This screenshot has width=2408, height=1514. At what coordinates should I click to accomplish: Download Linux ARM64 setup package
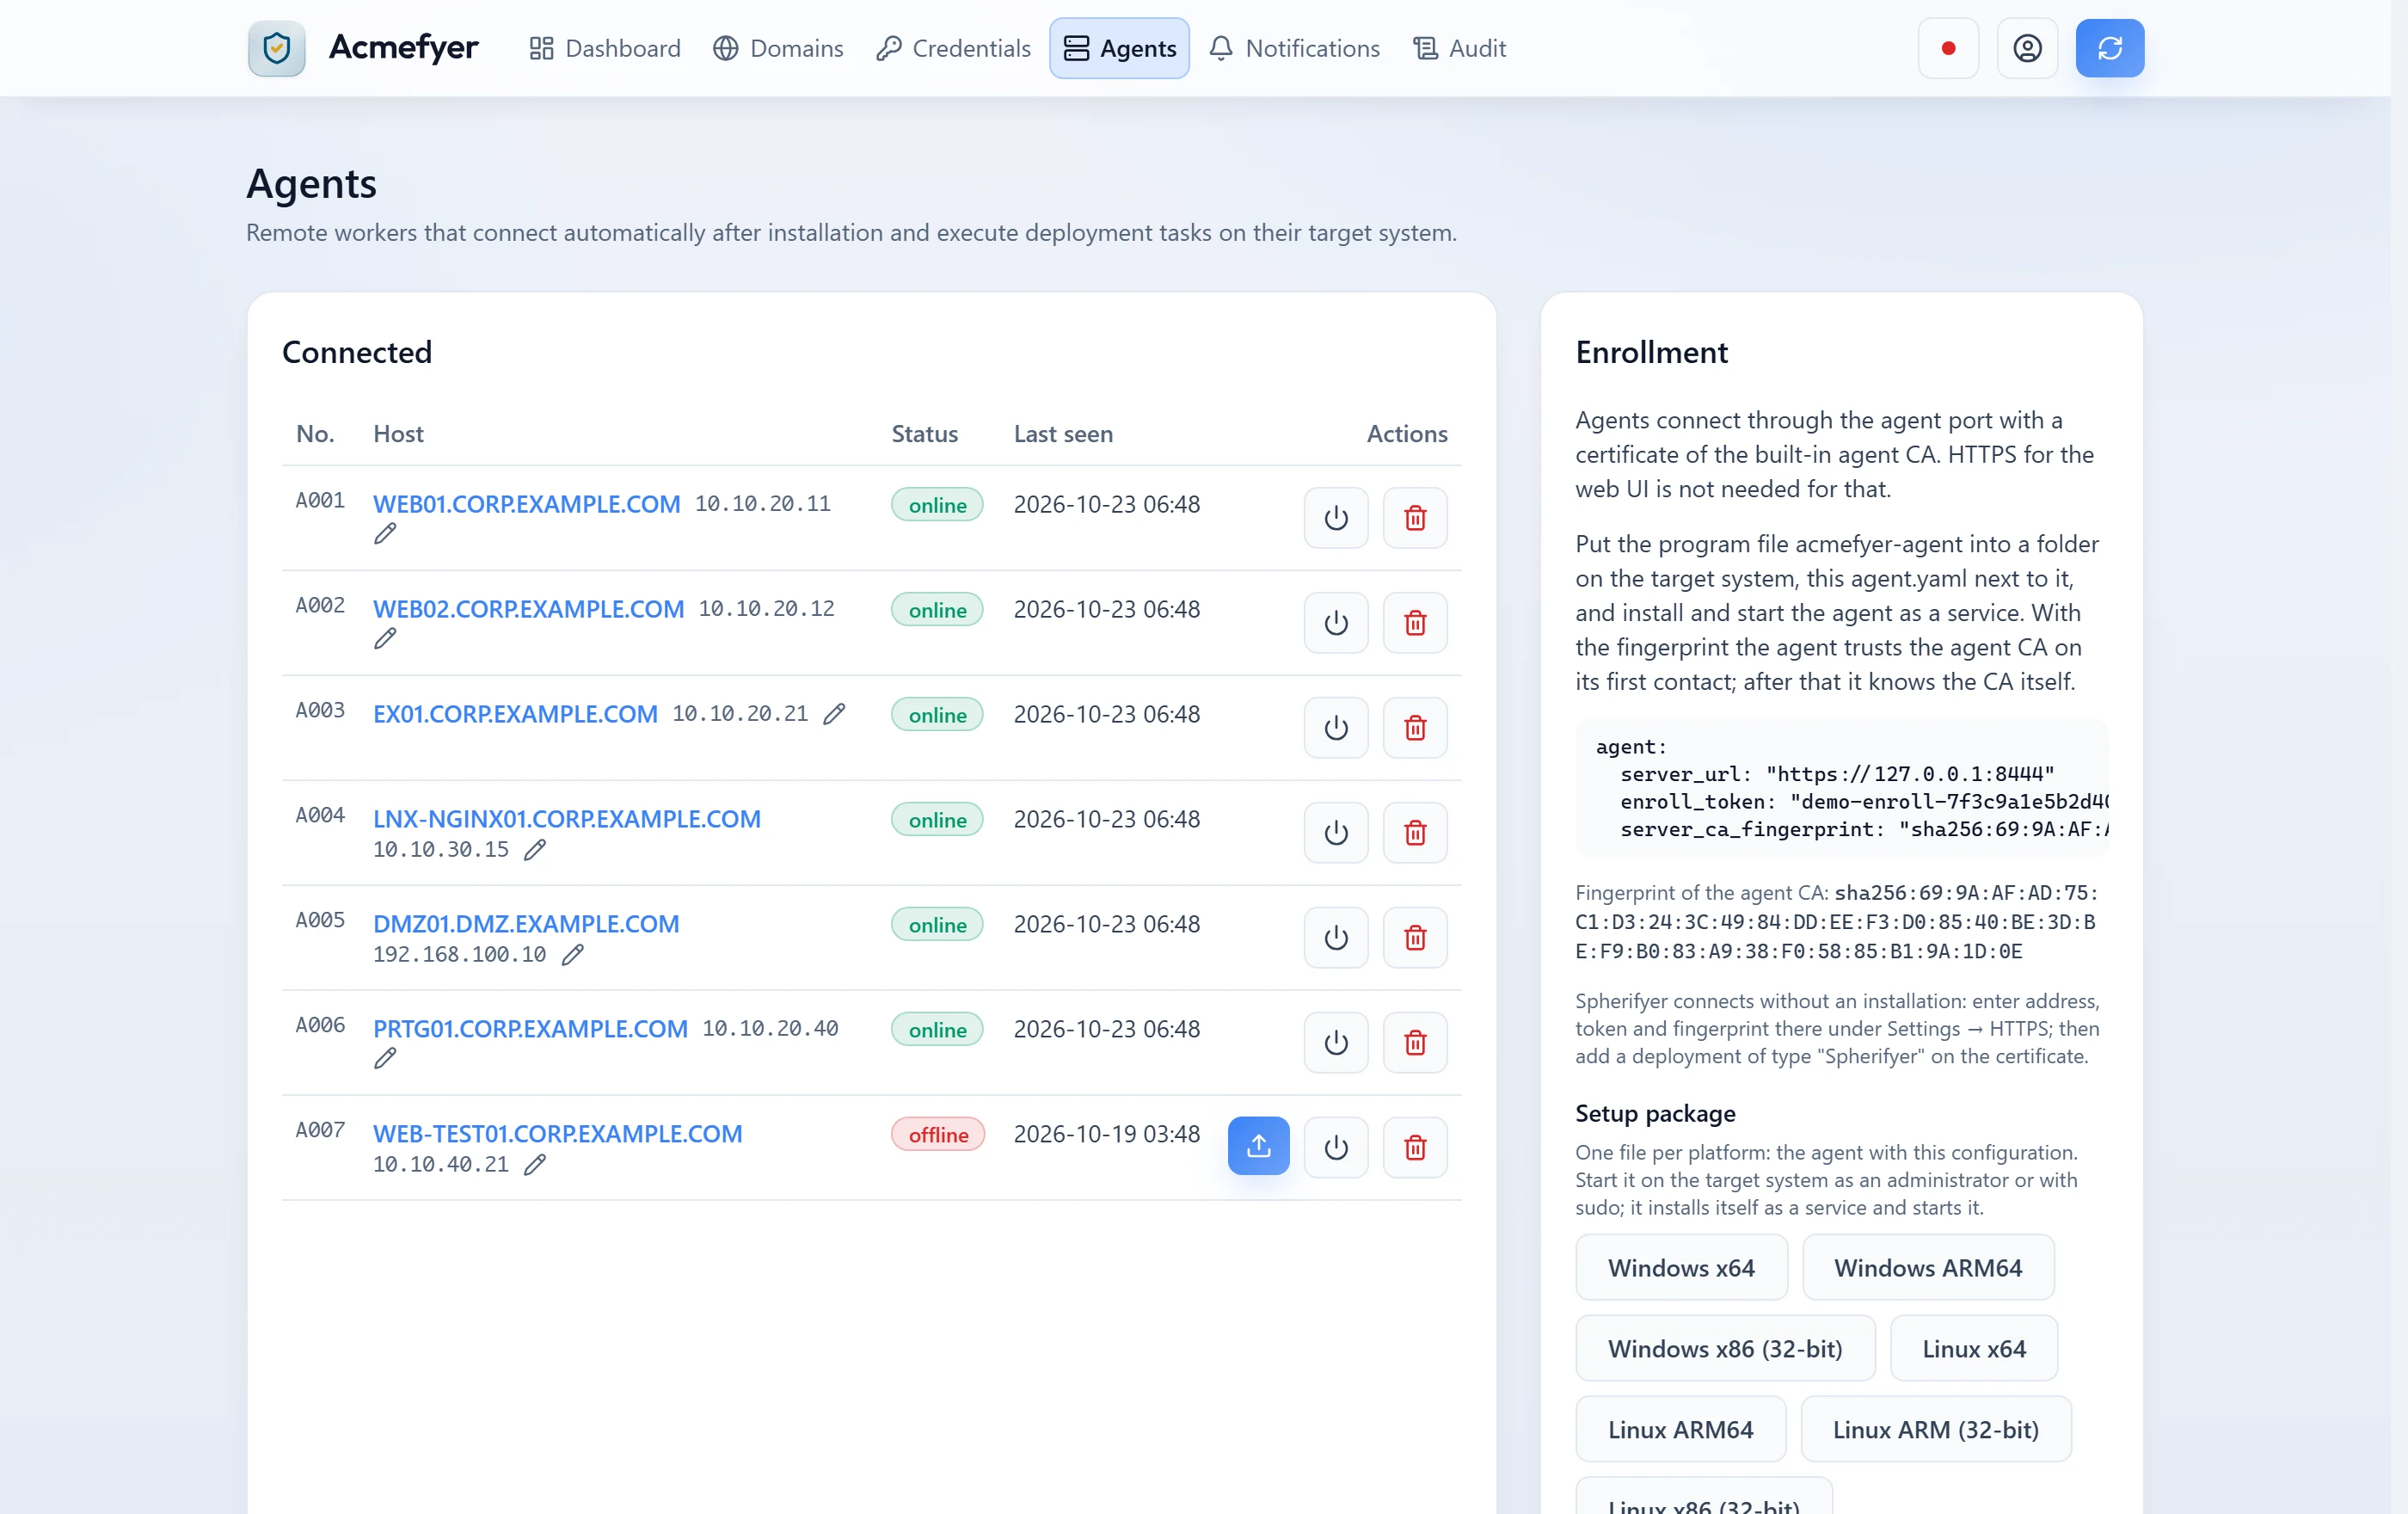pos(1680,1430)
